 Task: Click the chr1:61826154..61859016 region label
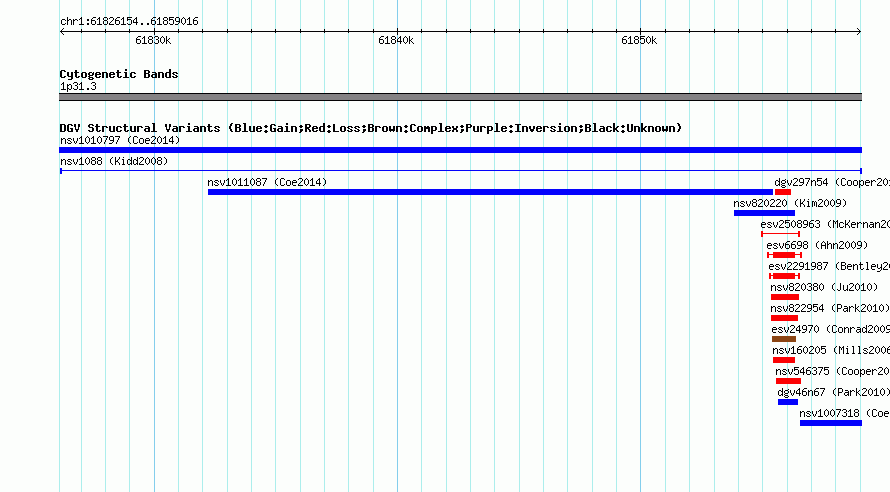click(129, 21)
